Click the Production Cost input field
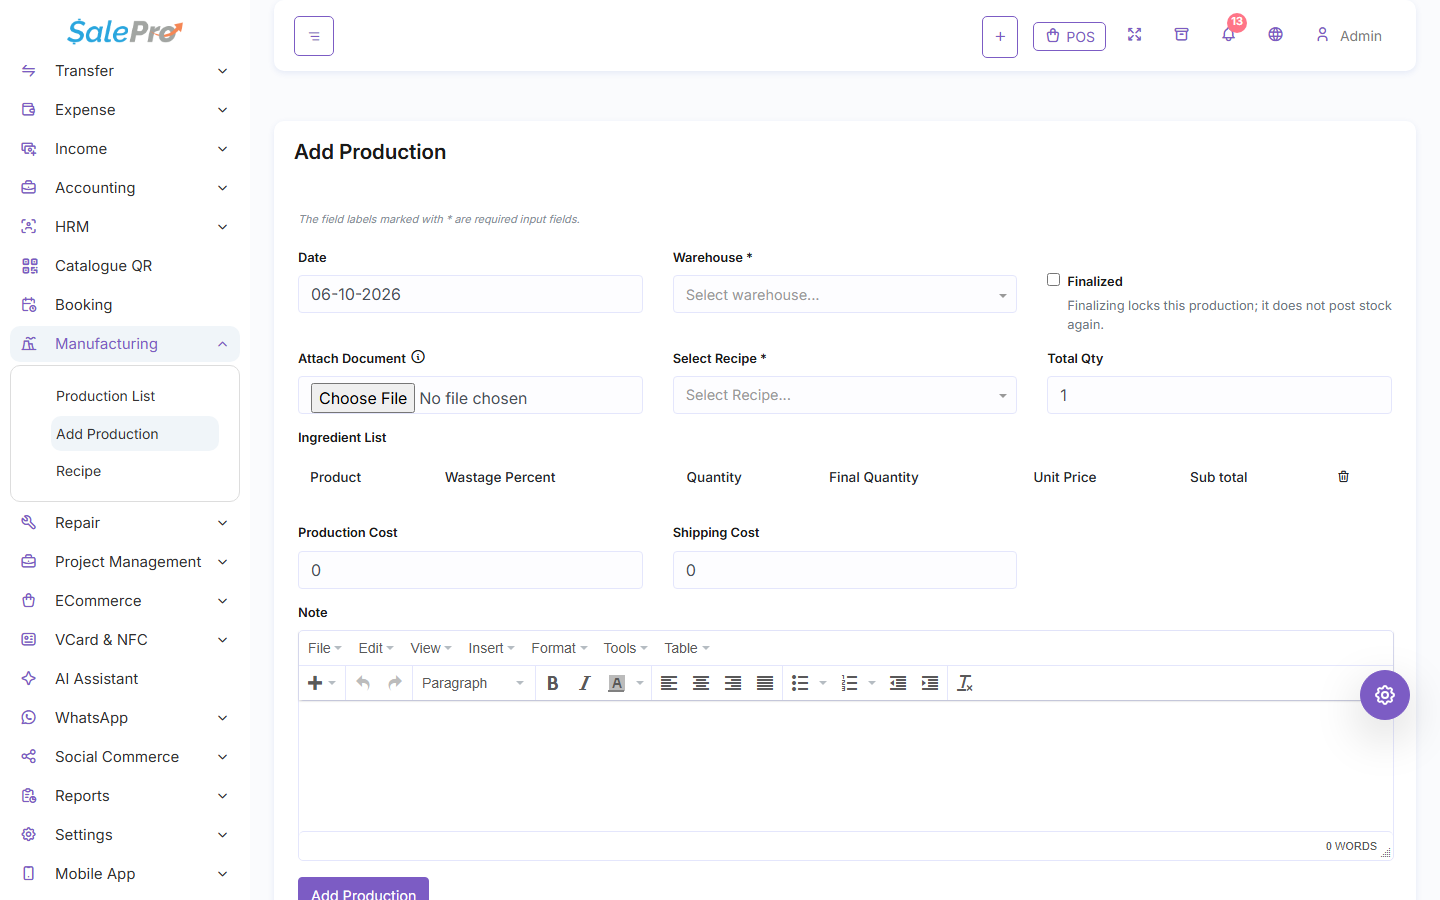Viewport: 1440px width, 900px height. click(470, 570)
